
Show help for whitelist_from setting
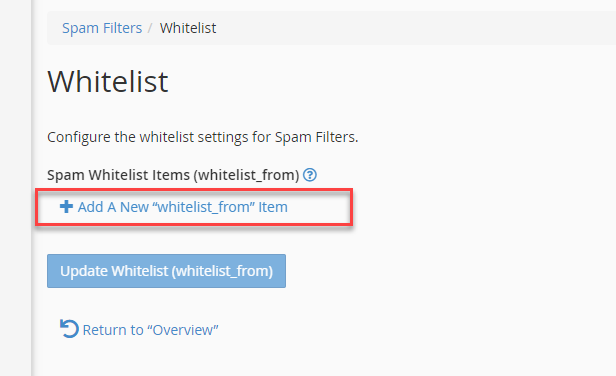[310, 175]
